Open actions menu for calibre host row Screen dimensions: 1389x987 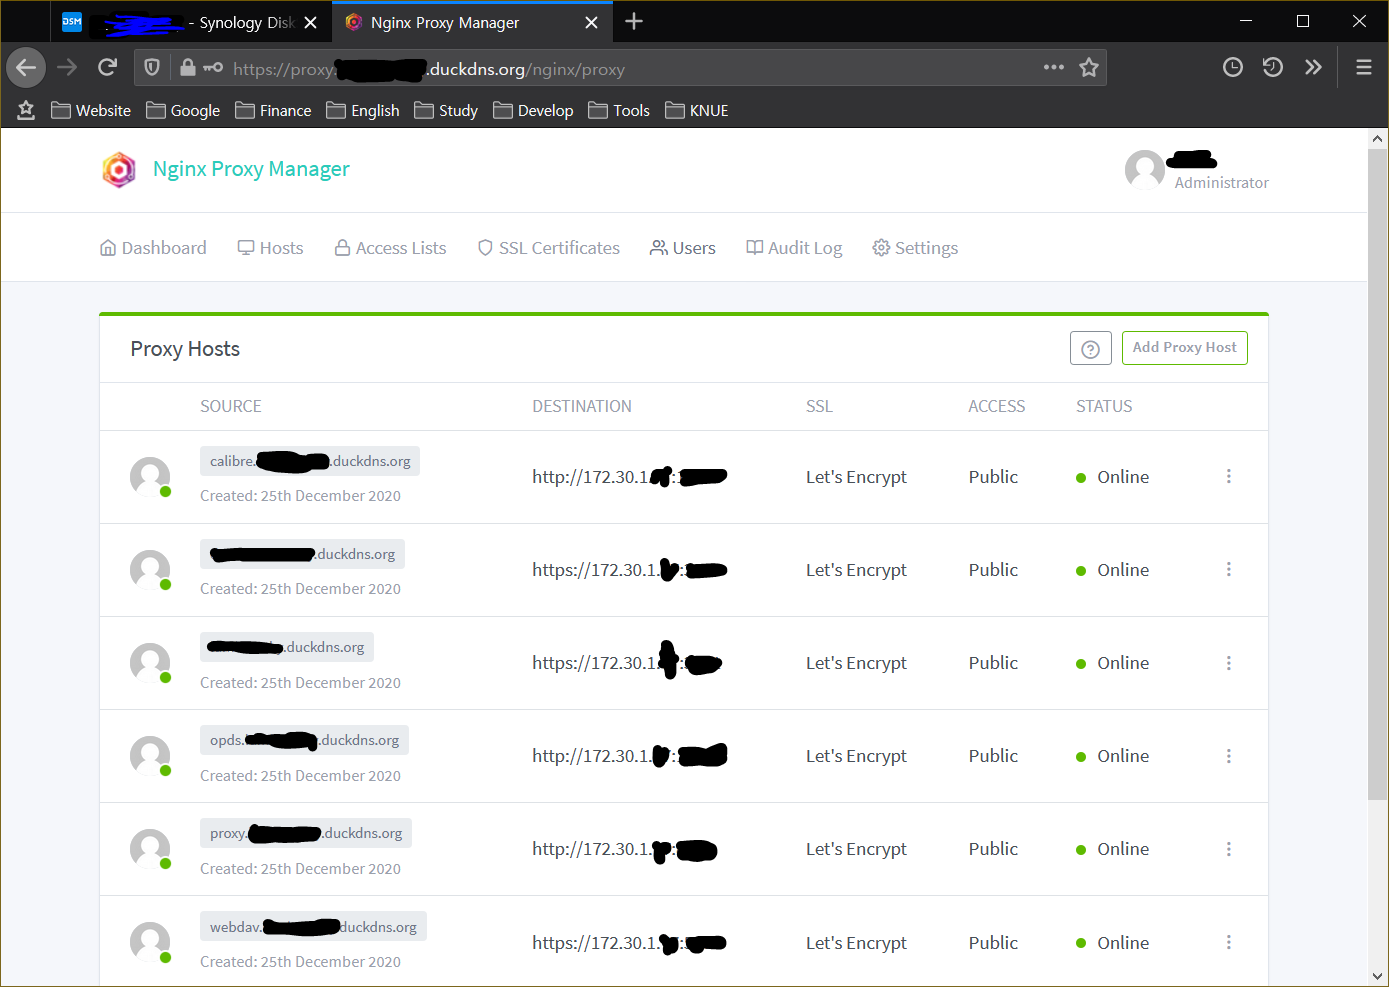click(1229, 477)
